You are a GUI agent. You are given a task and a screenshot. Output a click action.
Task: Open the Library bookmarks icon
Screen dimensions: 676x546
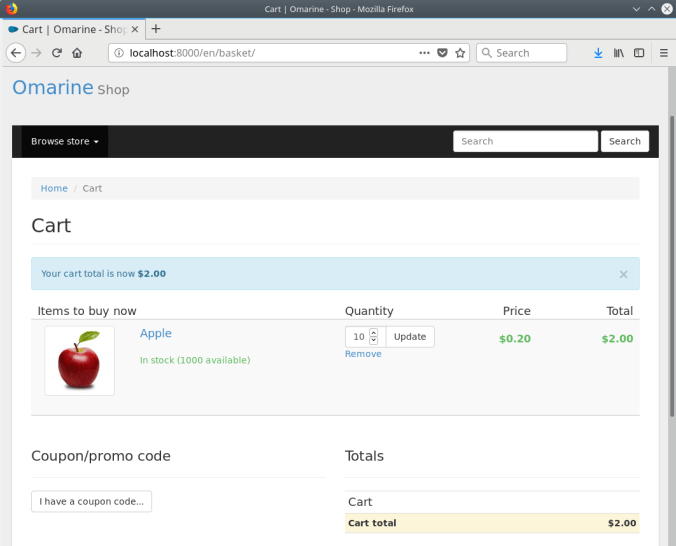tap(619, 53)
